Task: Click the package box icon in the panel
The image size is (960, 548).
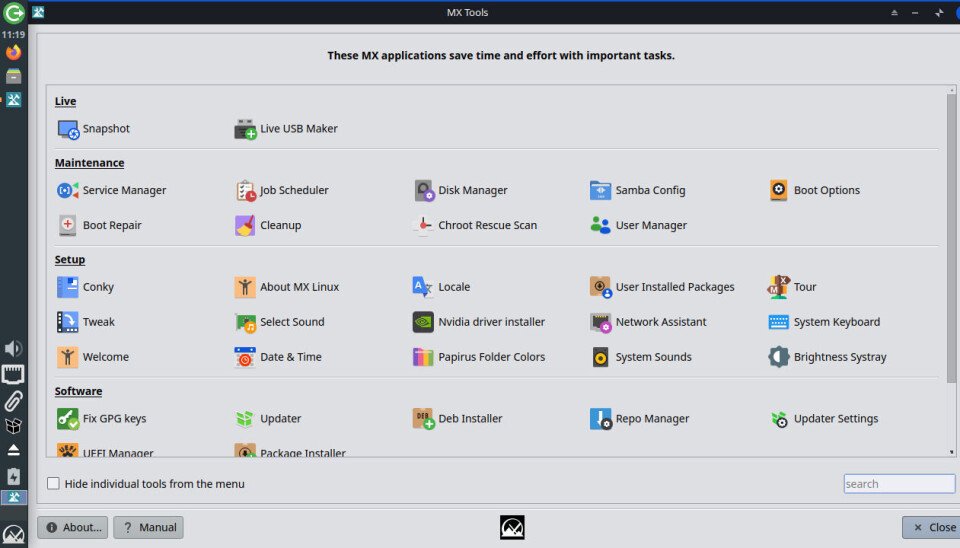Action: point(13,426)
